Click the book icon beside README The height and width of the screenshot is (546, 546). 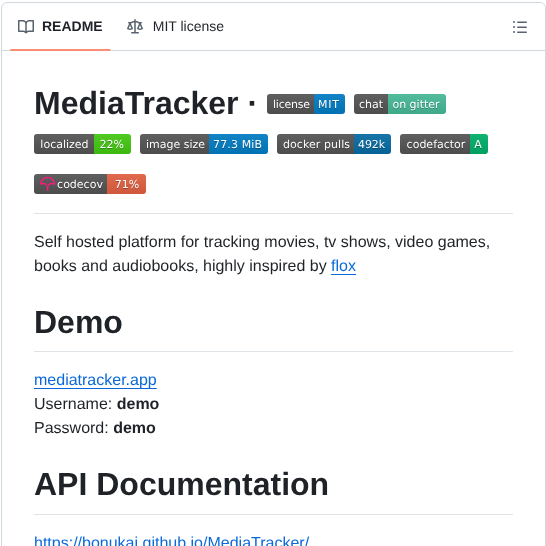(26, 26)
